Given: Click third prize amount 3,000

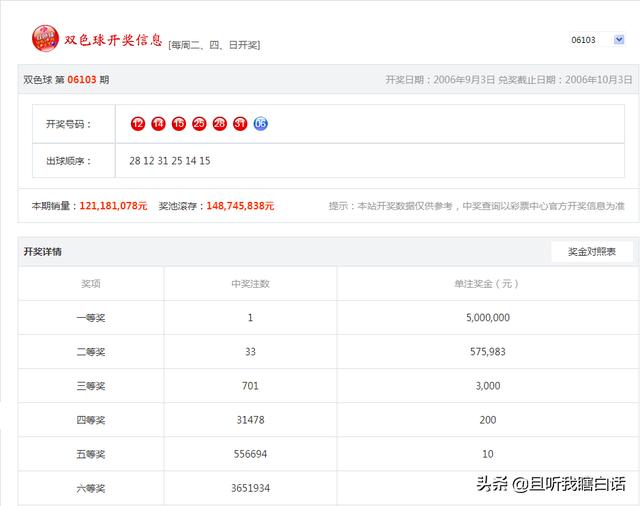Looking at the screenshot, I should [x=488, y=386].
